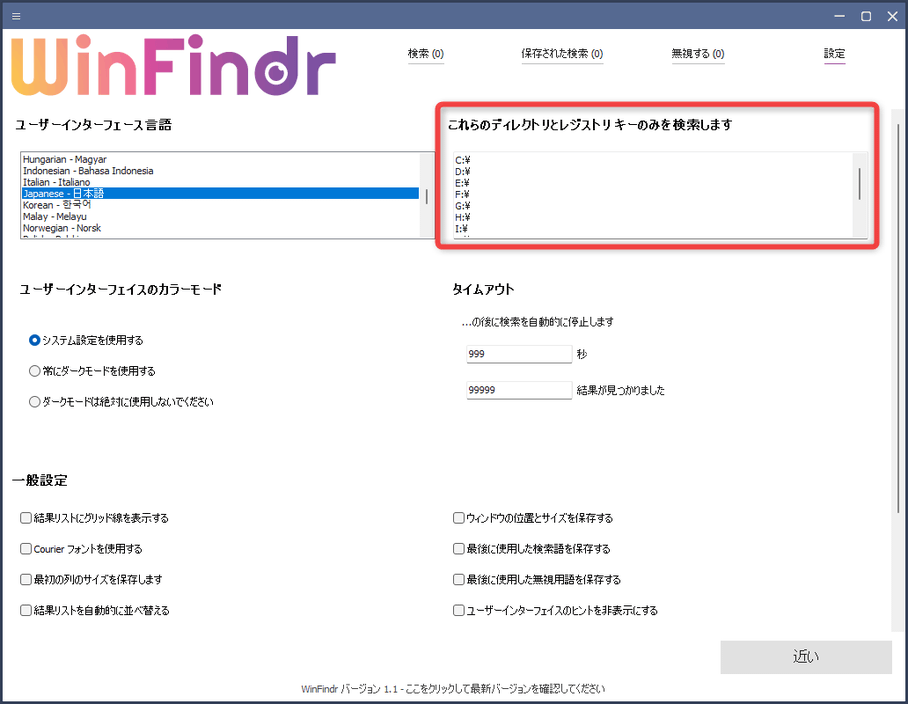The image size is (908, 704).
Task: Select Japanese - 日本語 language entry
Action: click(x=220, y=193)
